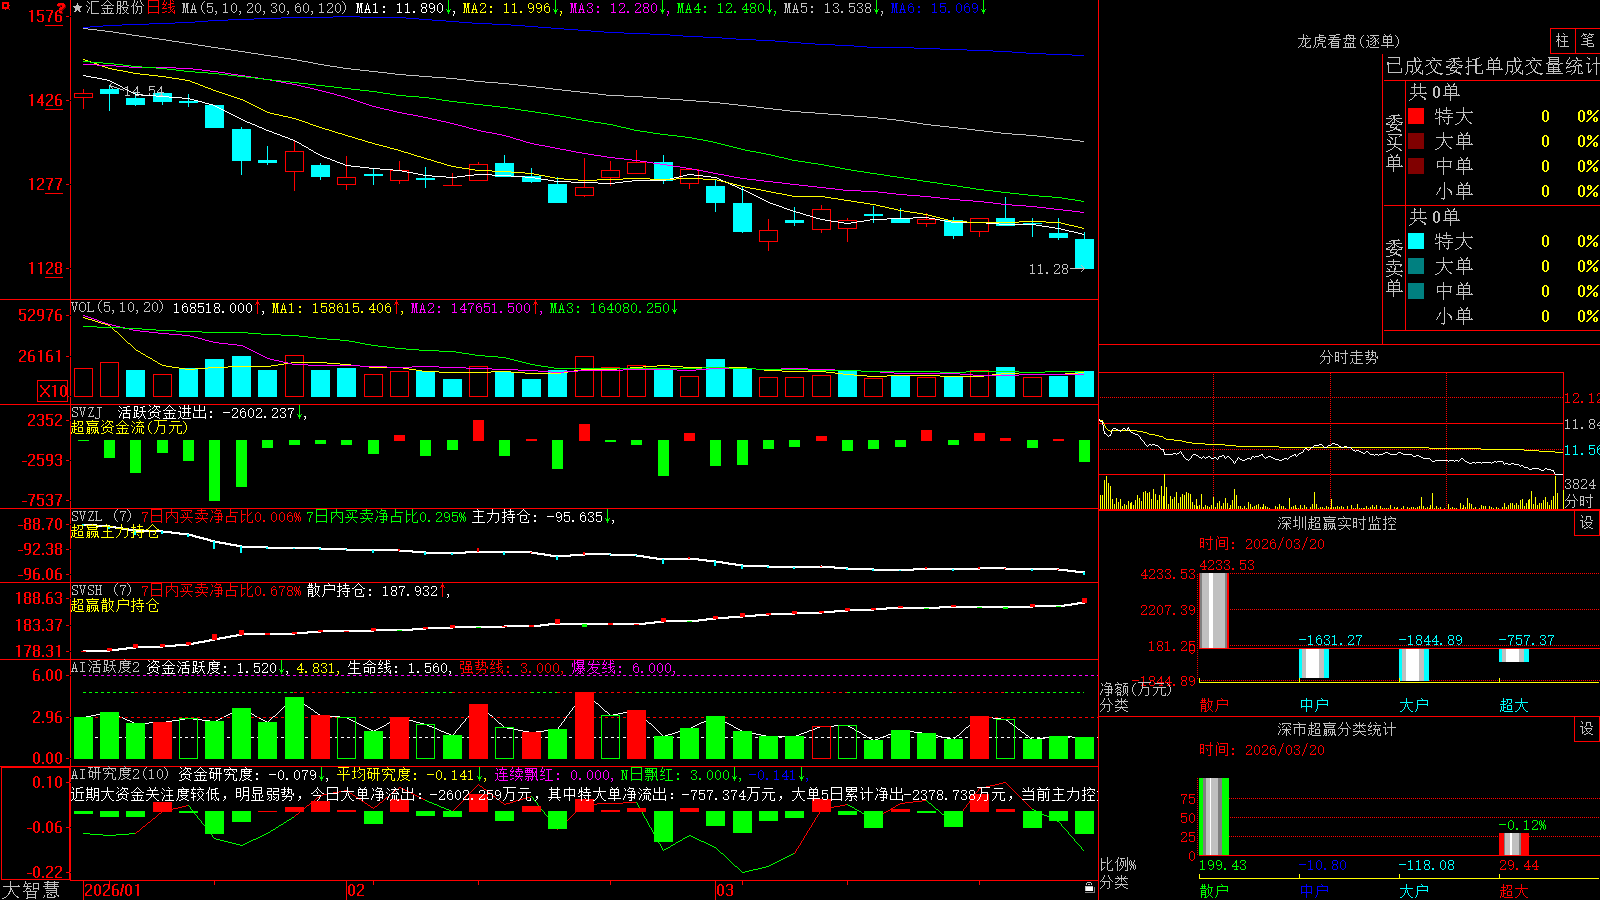The width and height of the screenshot is (1600, 900).
Task: Toggle the 笔 tick display mode
Action: click(x=1587, y=40)
